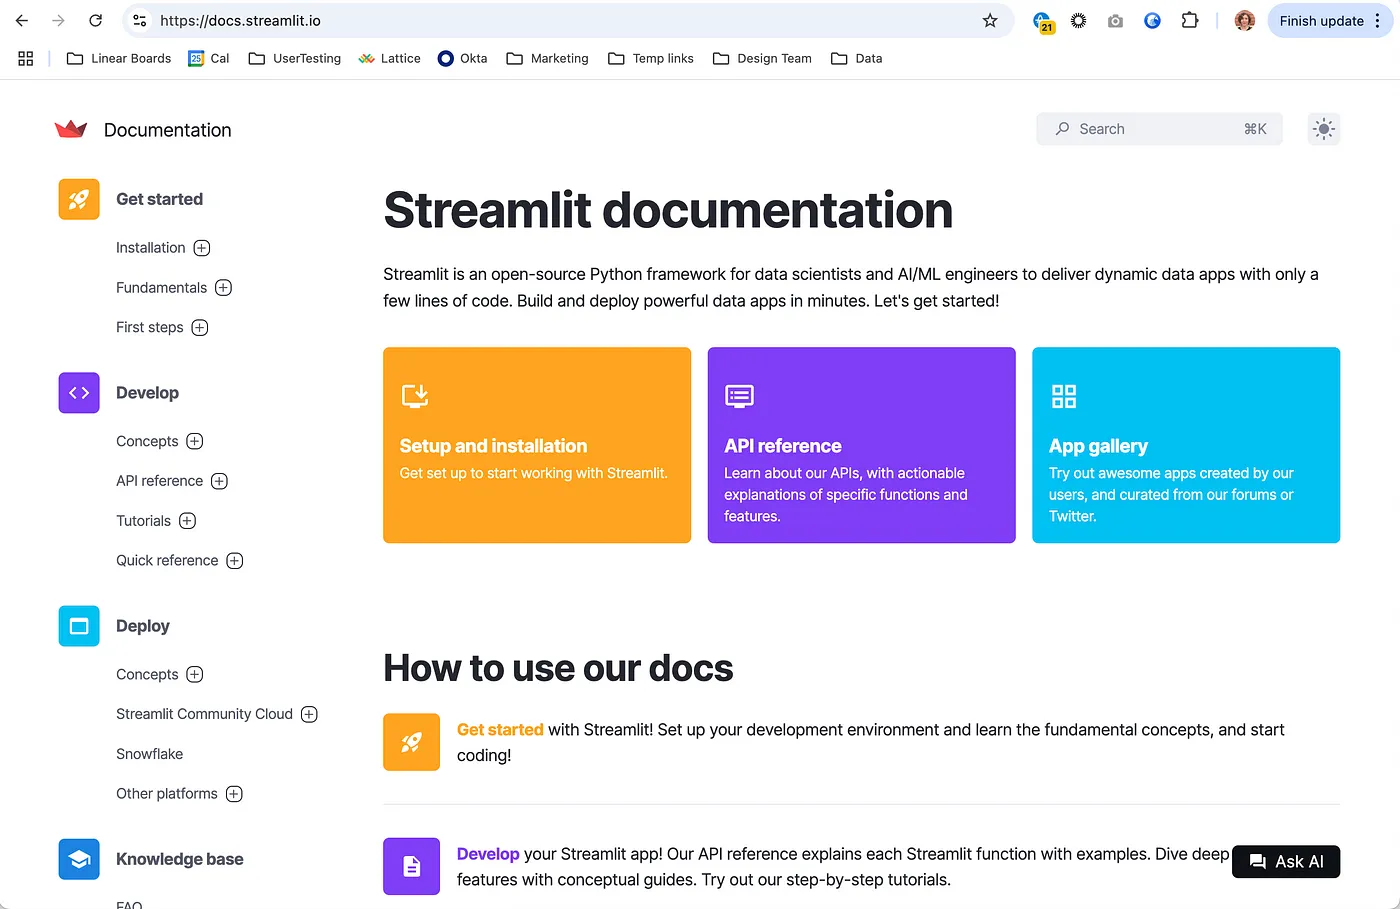Click the download icon on Setup and installation card
The image size is (1400, 909).
pyautogui.click(x=414, y=396)
